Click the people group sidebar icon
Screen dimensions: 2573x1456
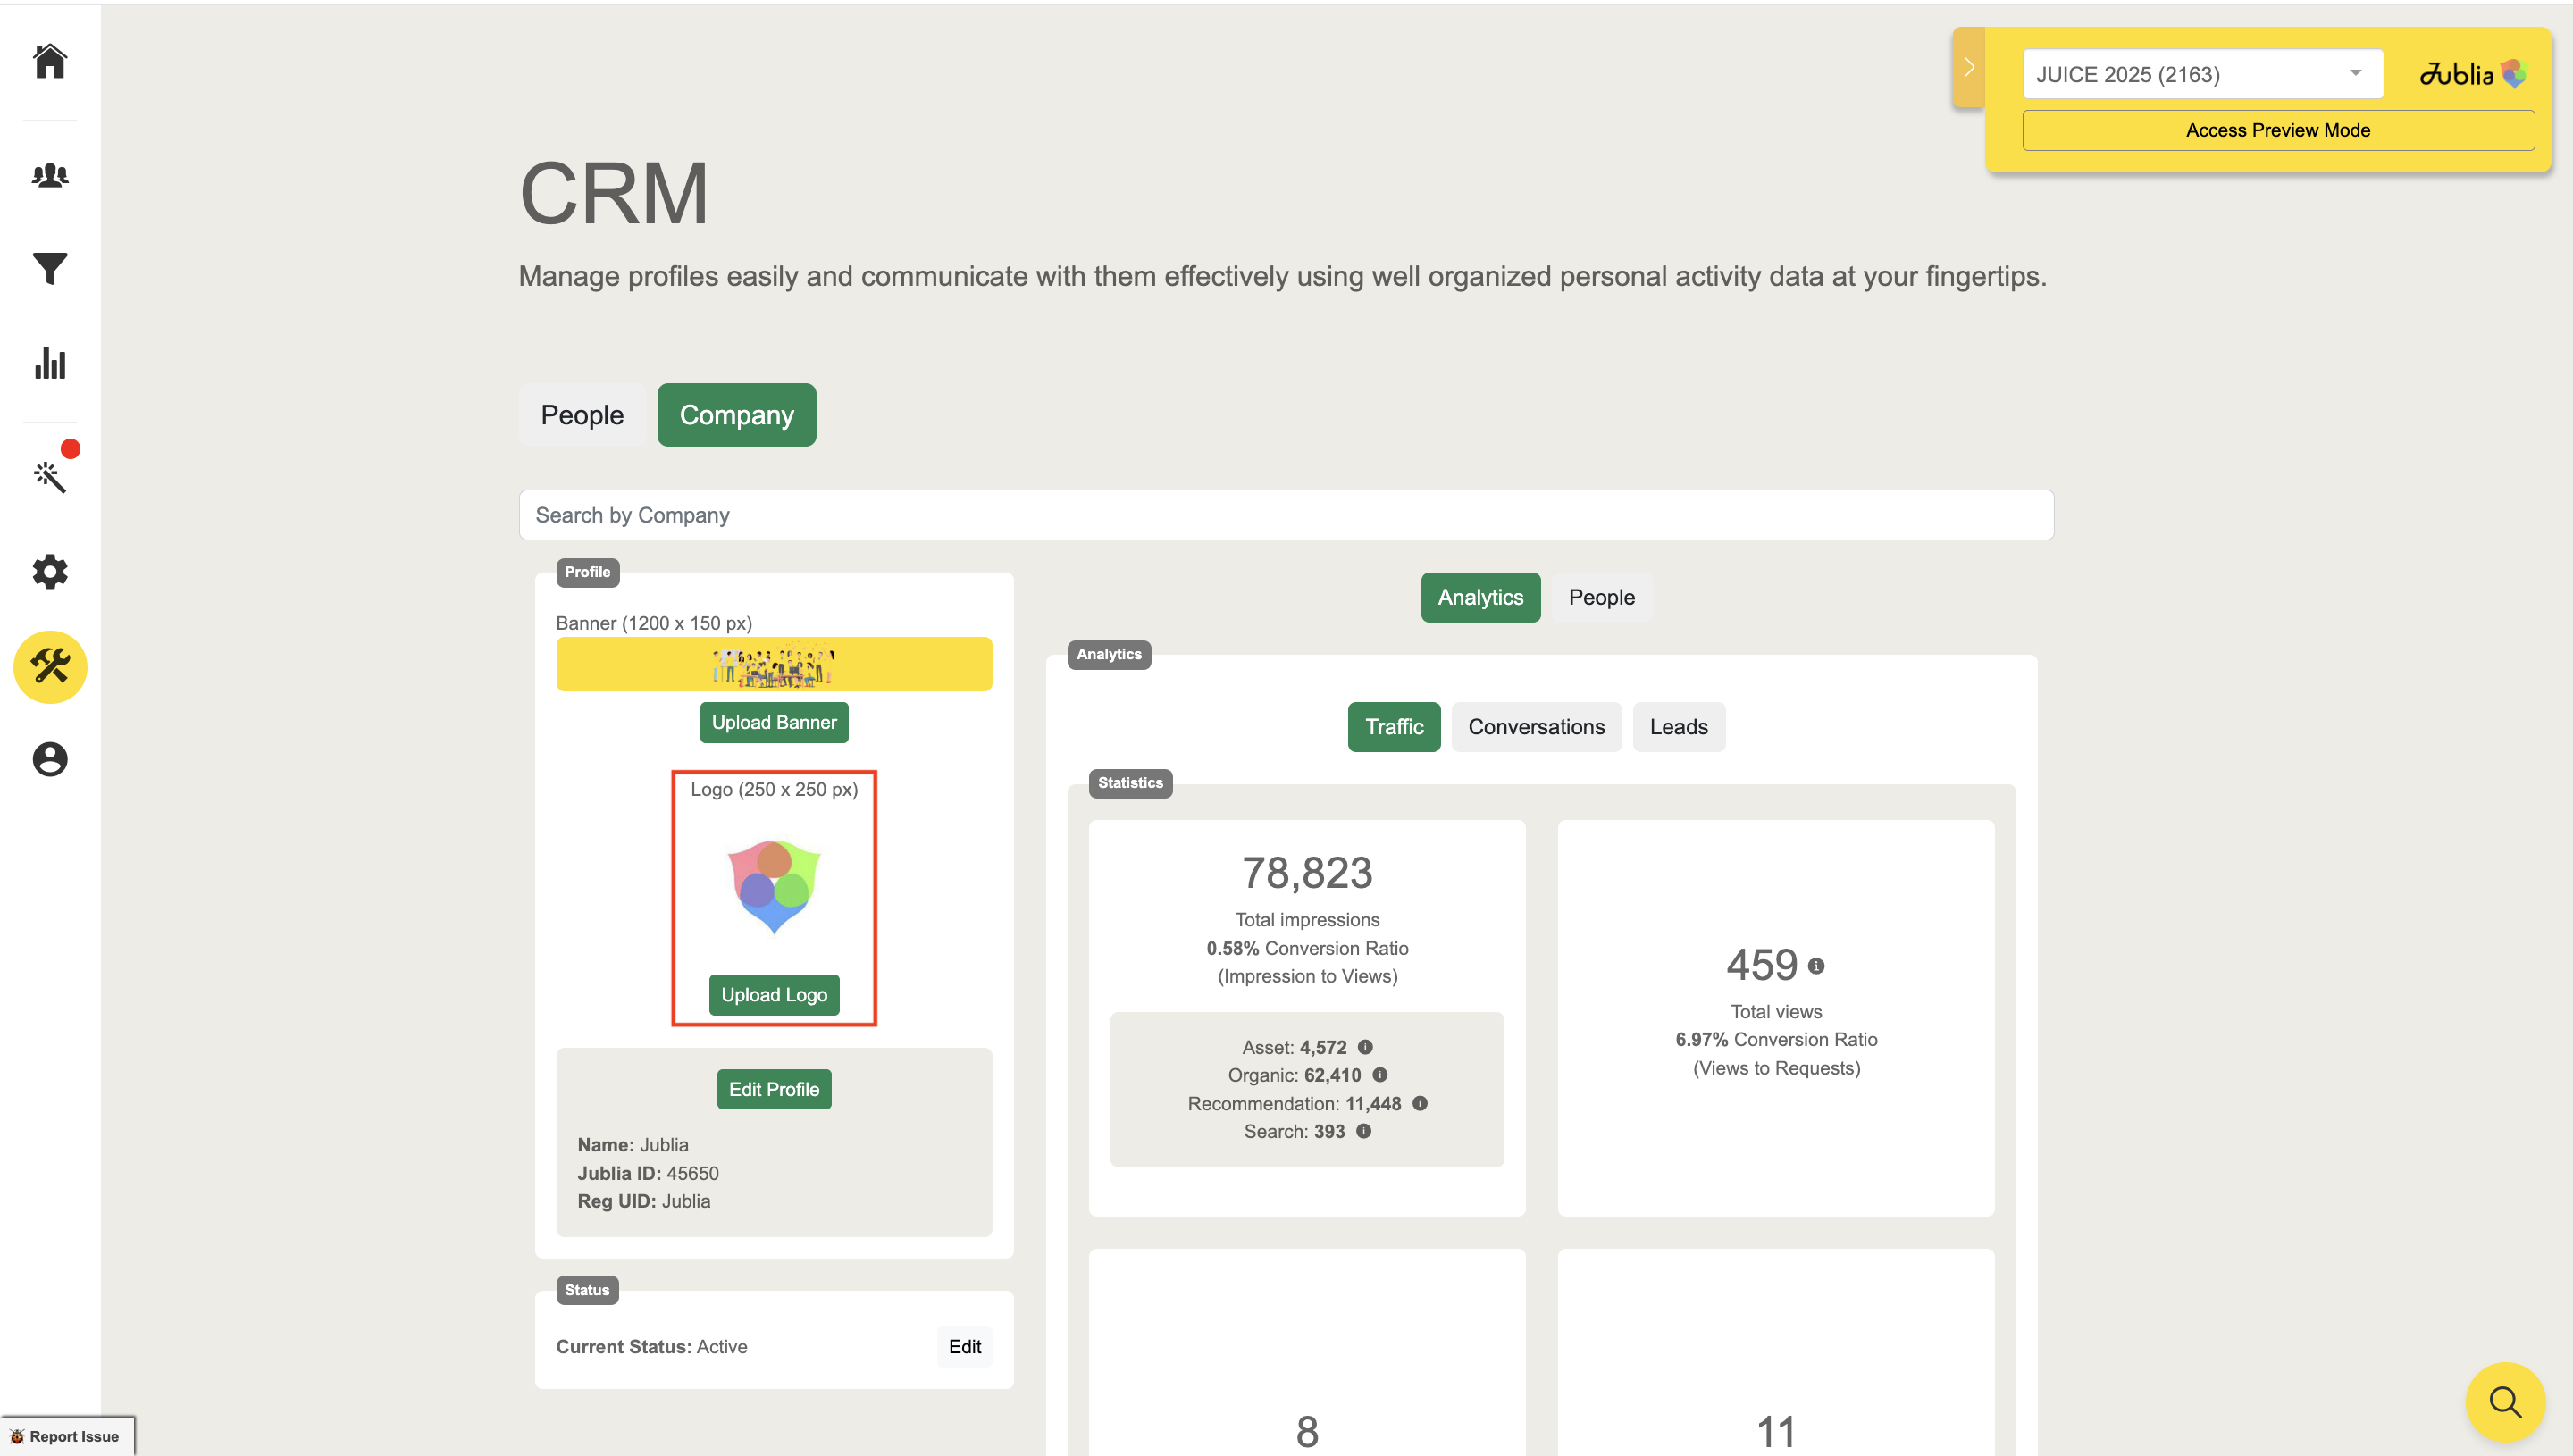click(x=50, y=175)
